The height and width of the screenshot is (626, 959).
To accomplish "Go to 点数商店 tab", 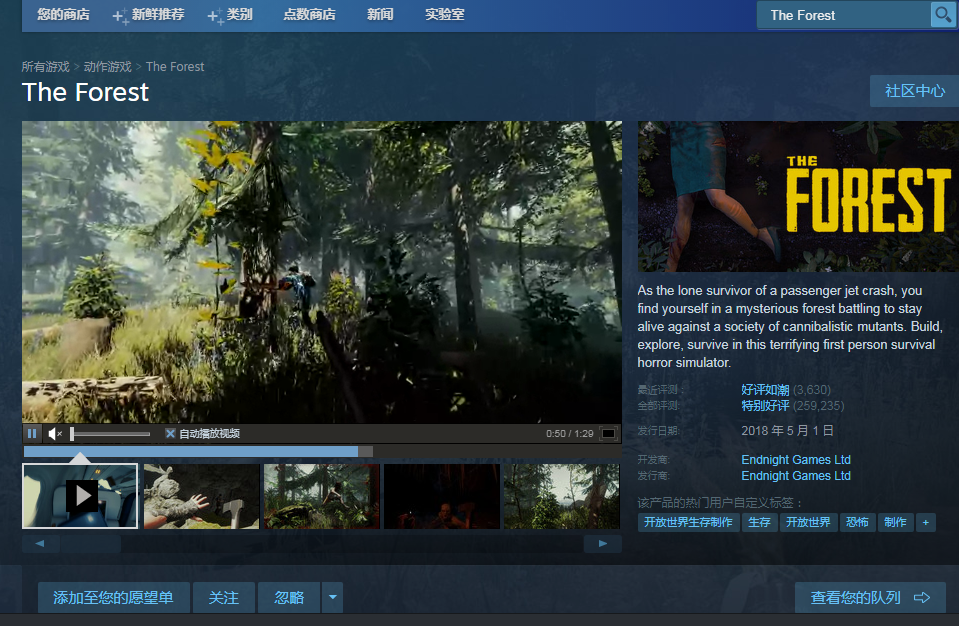I will tap(309, 15).
